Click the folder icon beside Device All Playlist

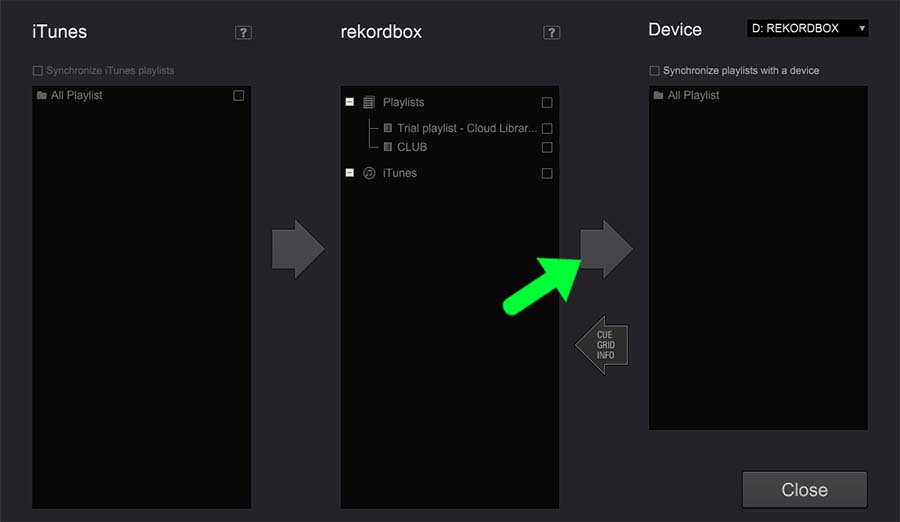pos(658,95)
